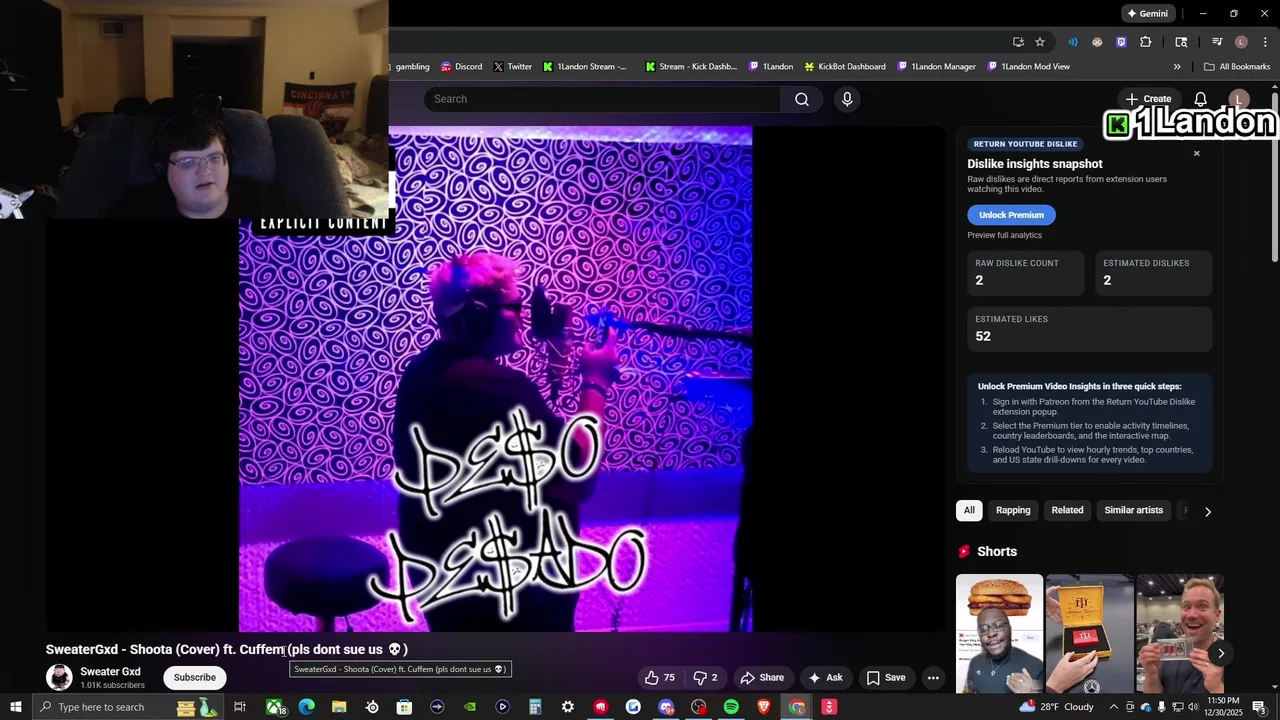Open Stream - Kick Dashboard bookmark
Screen dimensions: 1280x720
(x=690, y=67)
